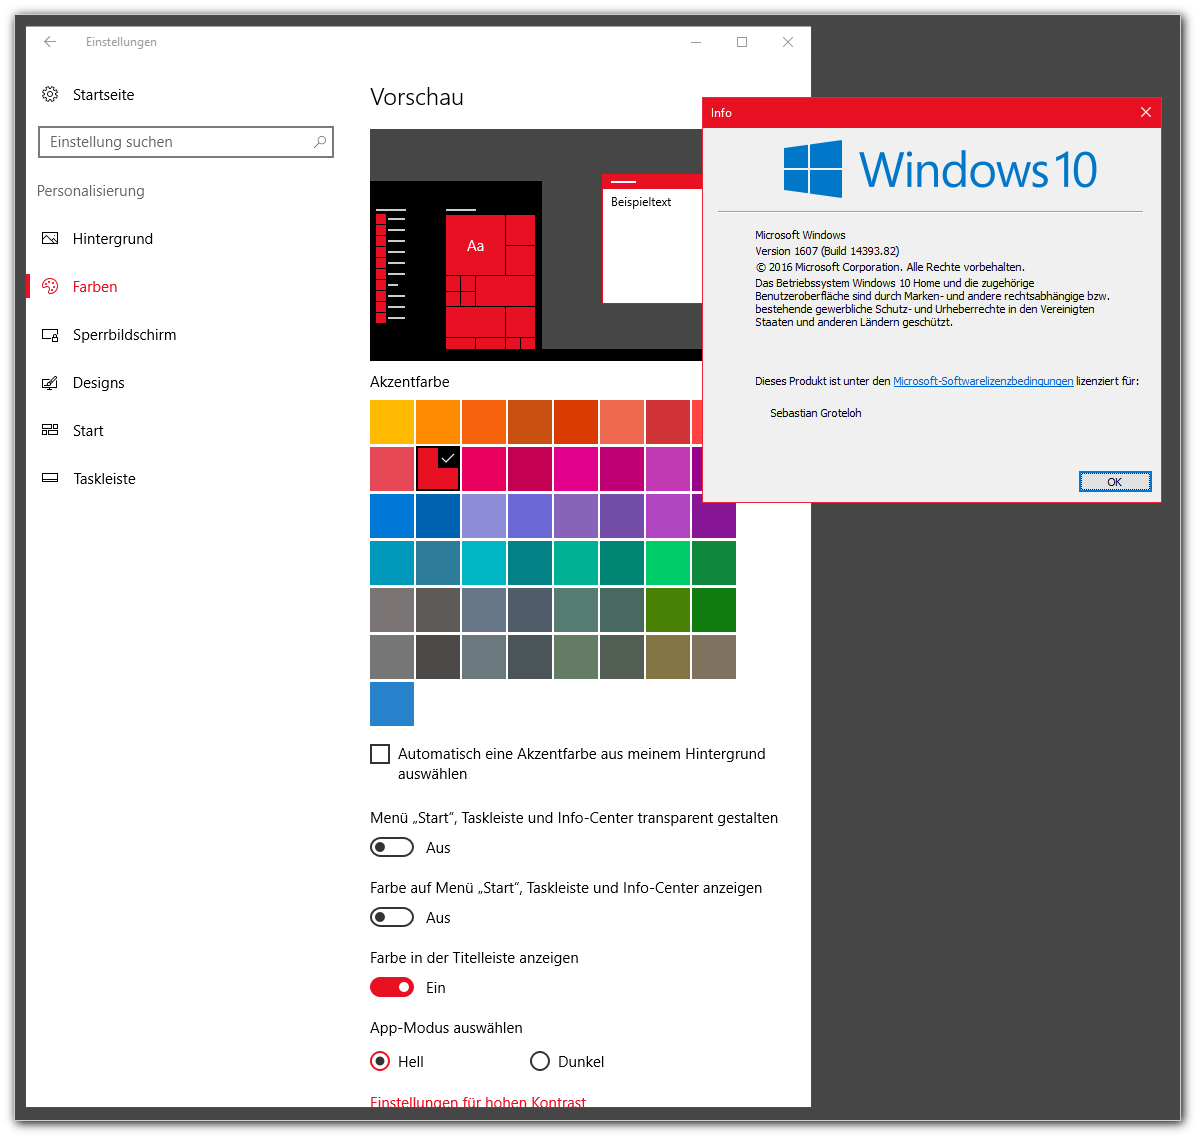Pick the selected red accent swatch
The width and height of the screenshot is (1196, 1136).
pos(438,468)
